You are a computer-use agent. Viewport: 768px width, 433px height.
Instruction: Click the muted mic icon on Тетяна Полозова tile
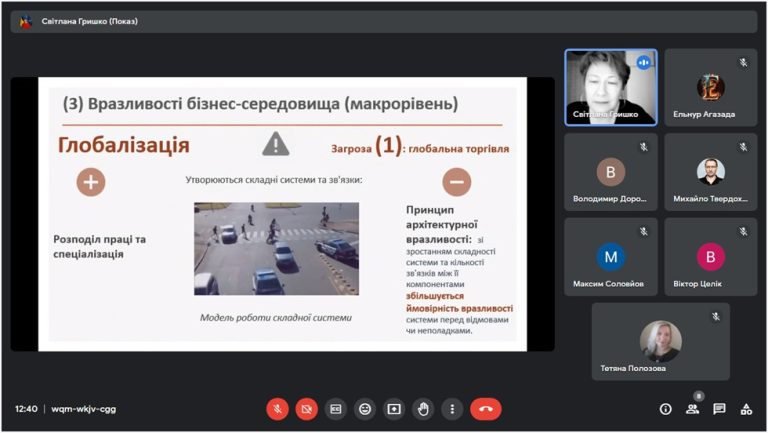(x=716, y=316)
